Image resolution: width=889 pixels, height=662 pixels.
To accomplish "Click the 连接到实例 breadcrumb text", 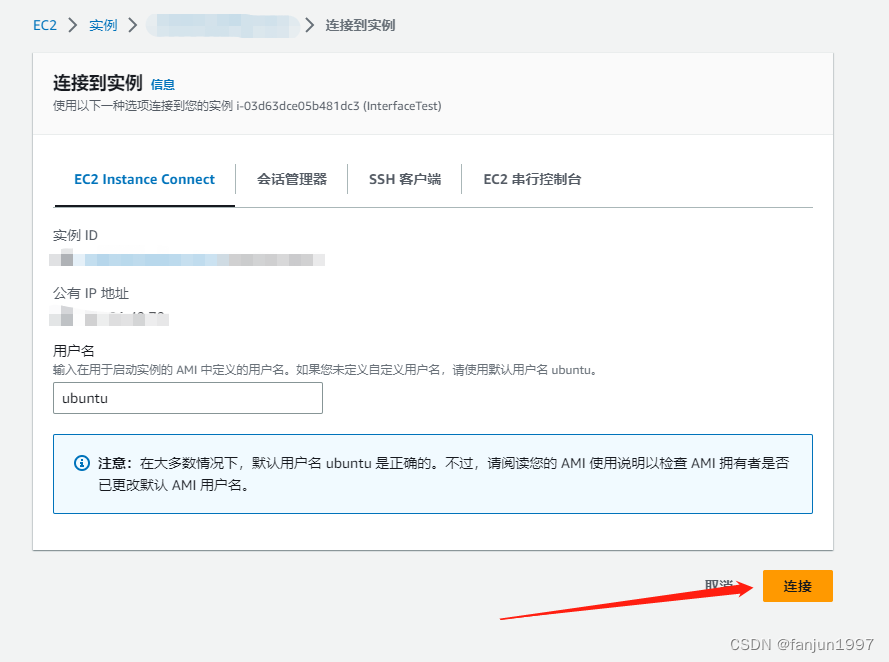I will (x=360, y=26).
